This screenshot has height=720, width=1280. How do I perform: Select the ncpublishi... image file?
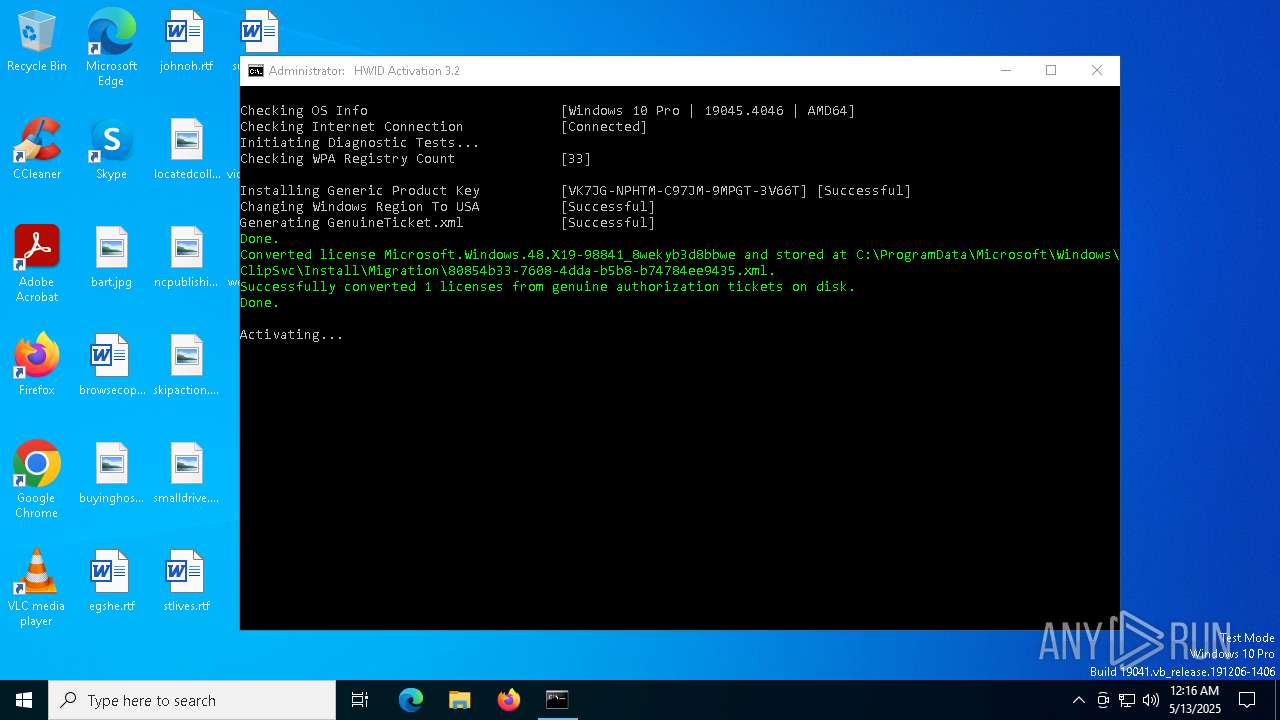[x=186, y=258]
